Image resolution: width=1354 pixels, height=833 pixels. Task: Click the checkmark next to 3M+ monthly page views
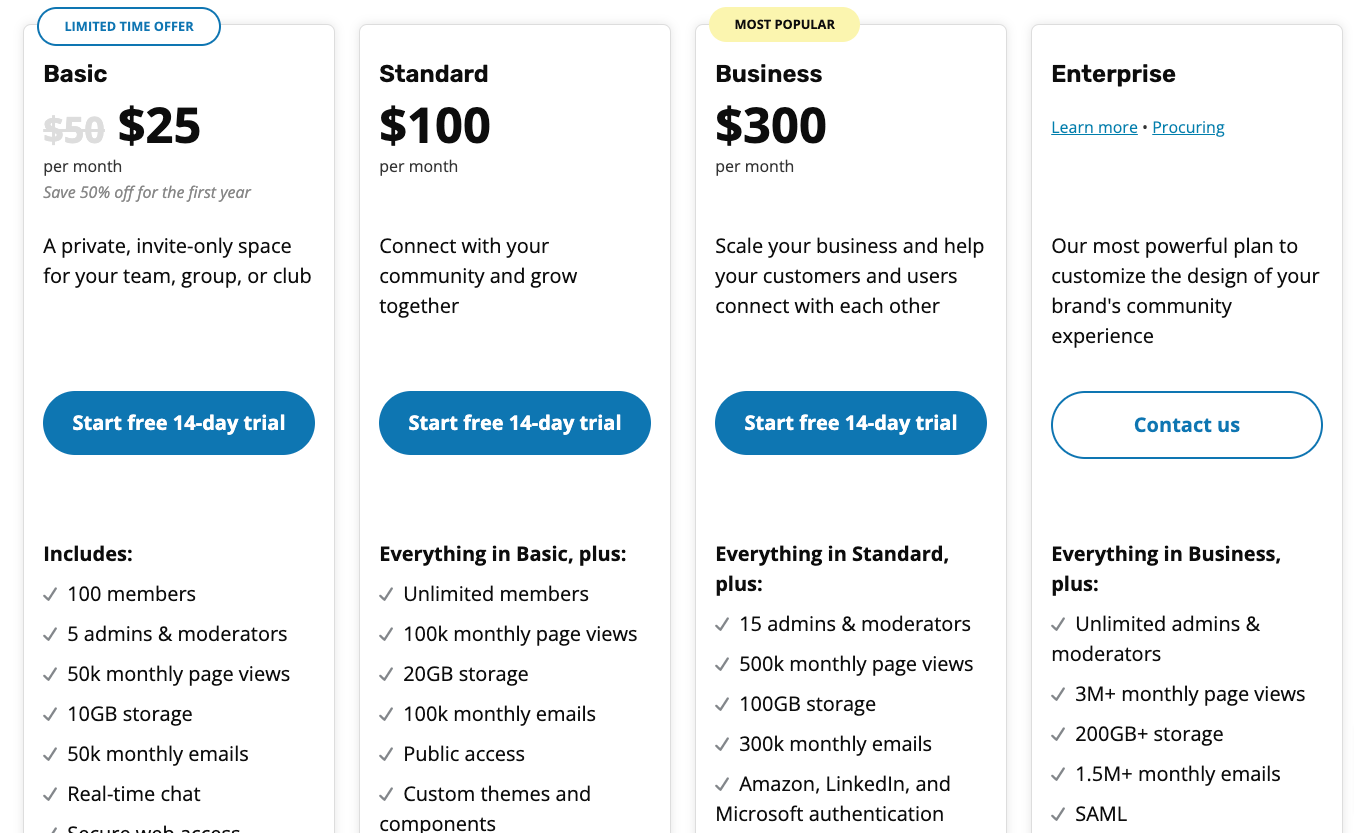click(1057, 694)
